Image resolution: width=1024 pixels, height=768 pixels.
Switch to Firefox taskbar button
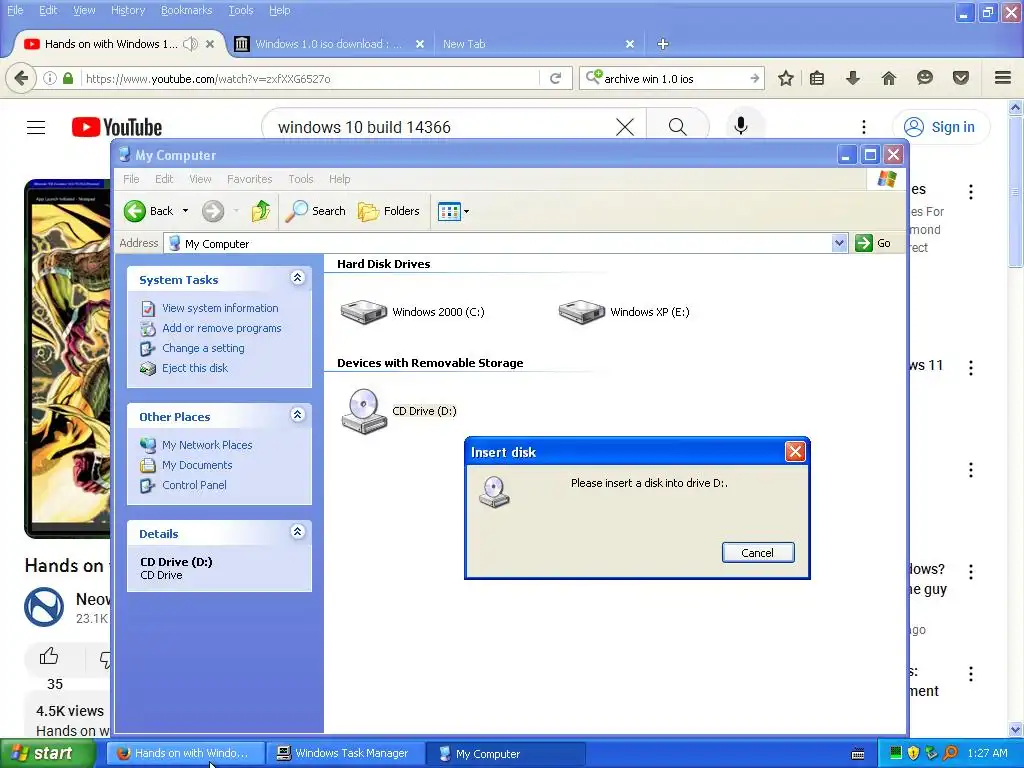(186, 754)
